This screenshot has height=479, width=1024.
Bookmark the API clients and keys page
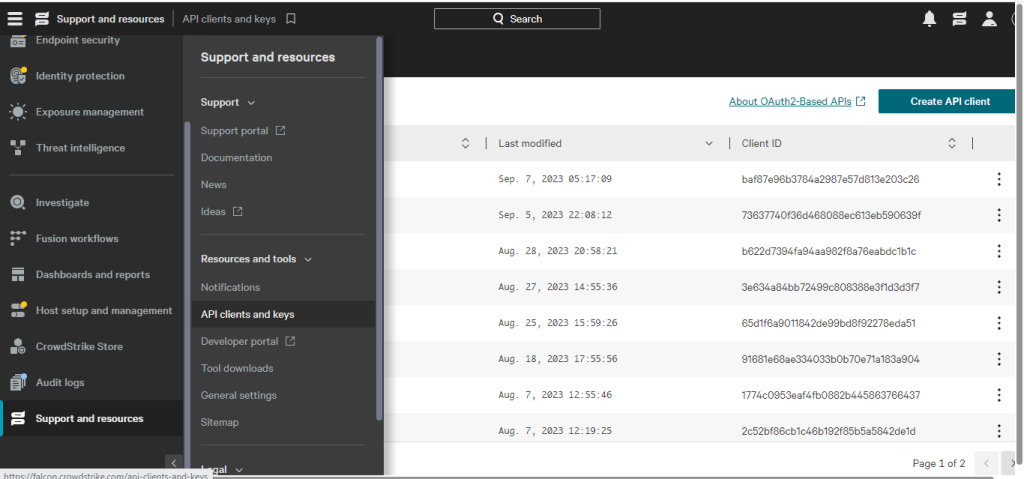click(x=291, y=19)
